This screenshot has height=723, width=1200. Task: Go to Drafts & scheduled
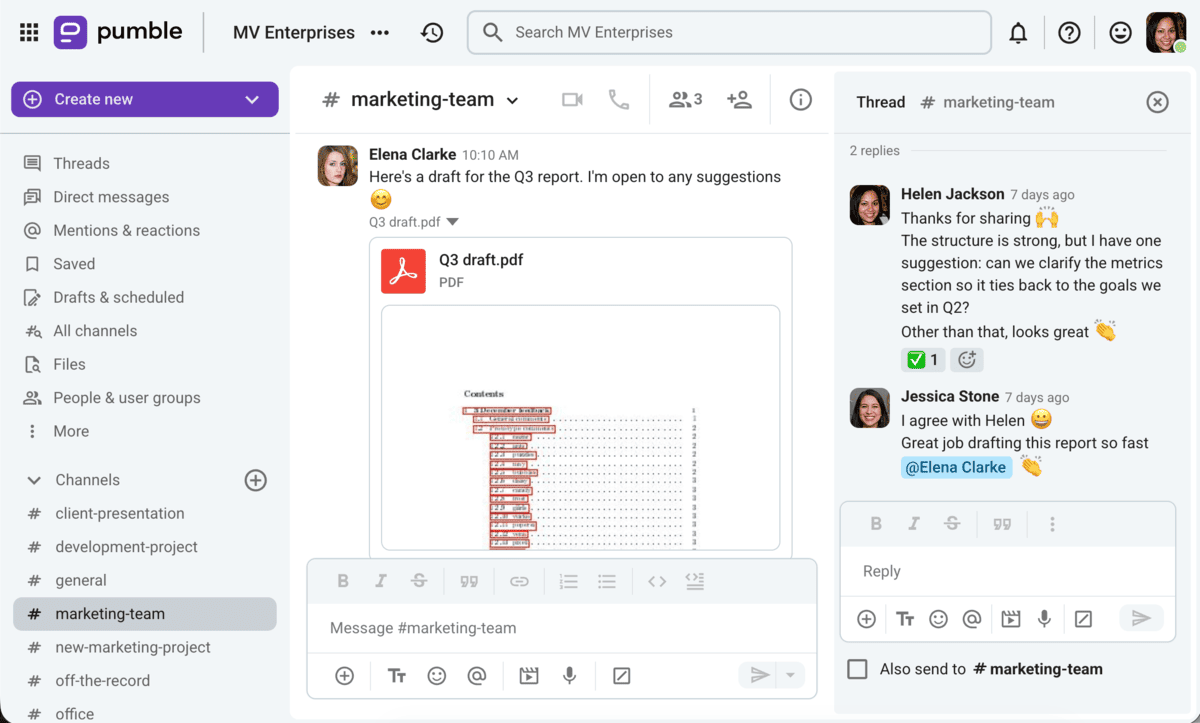click(x=118, y=297)
